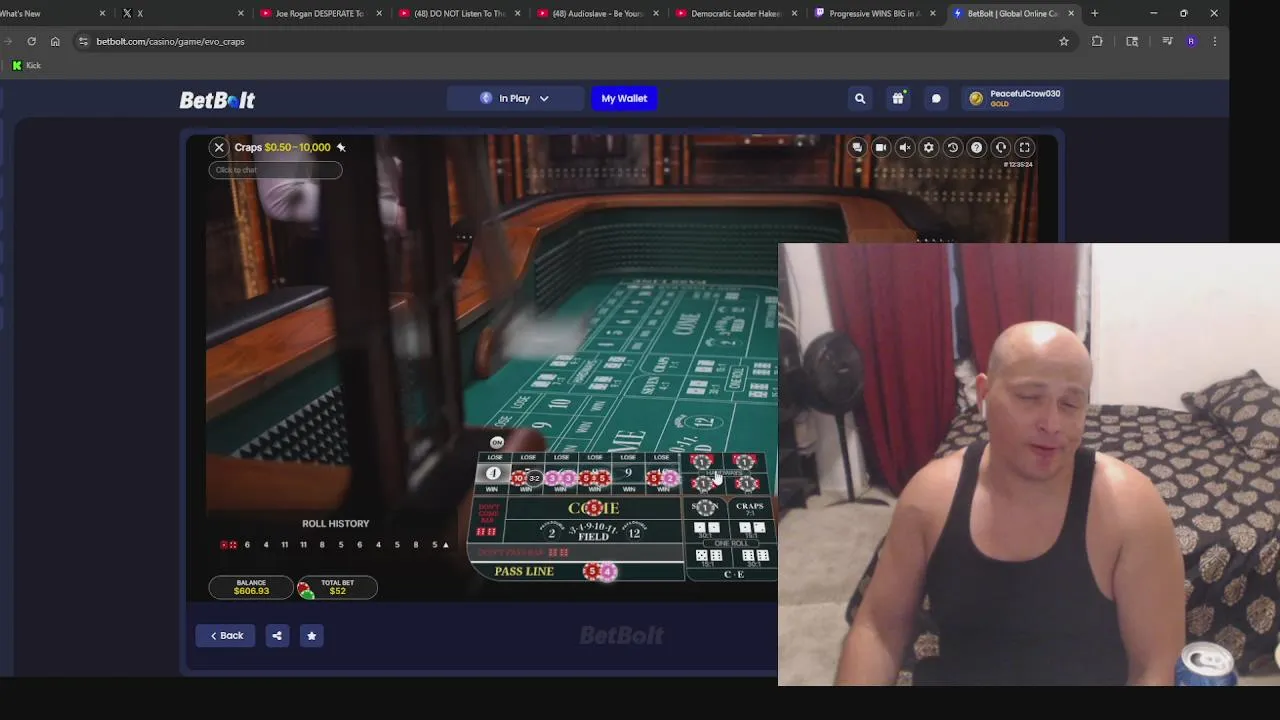Open the game history clock icon
Image resolution: width=1280 pixels, height=720 pixels.
(x=953, y=147)
